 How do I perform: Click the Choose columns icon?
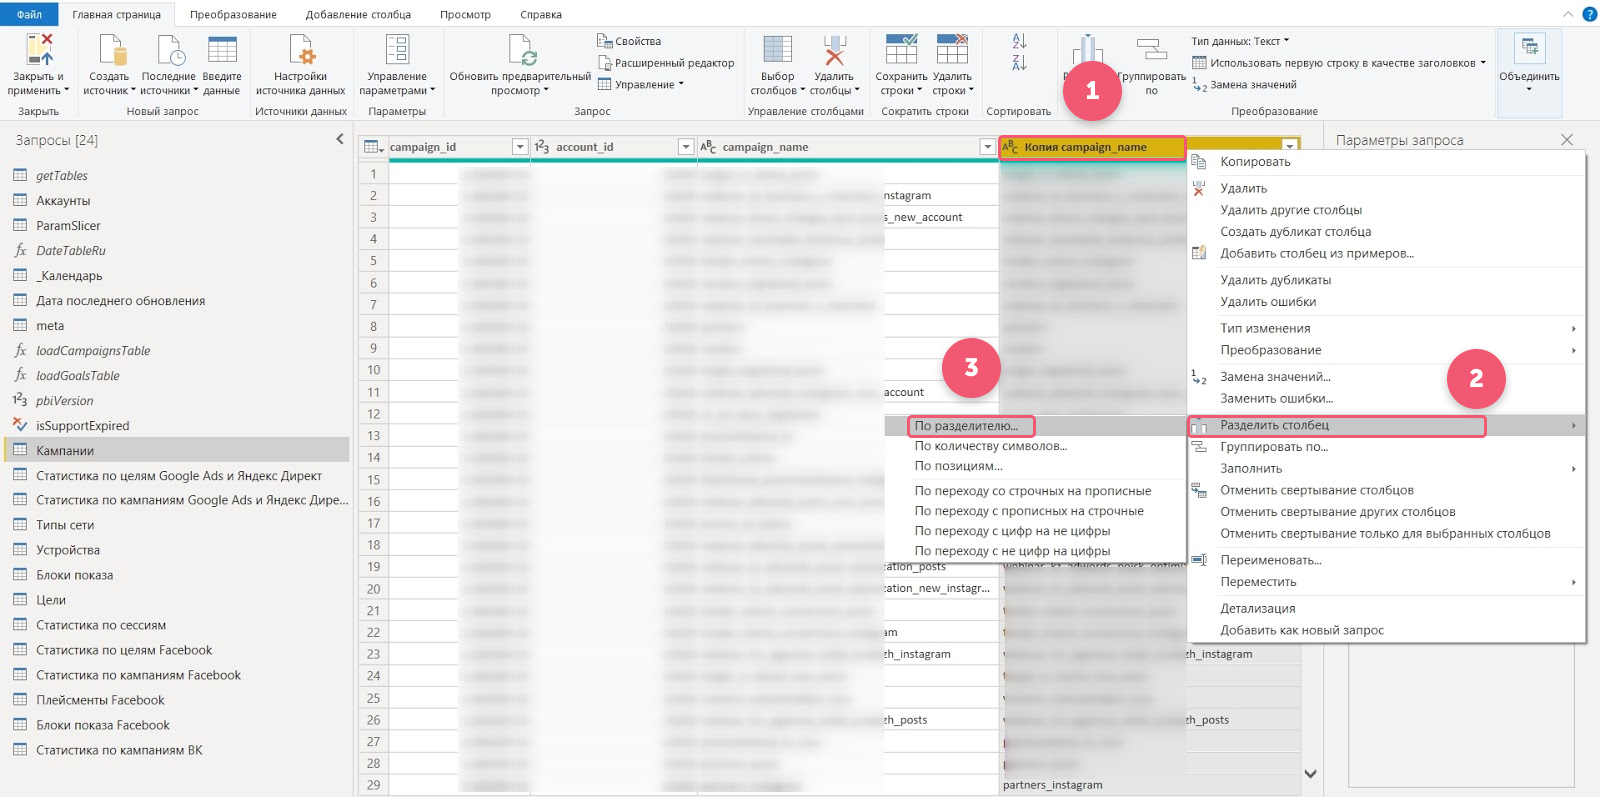777,52
